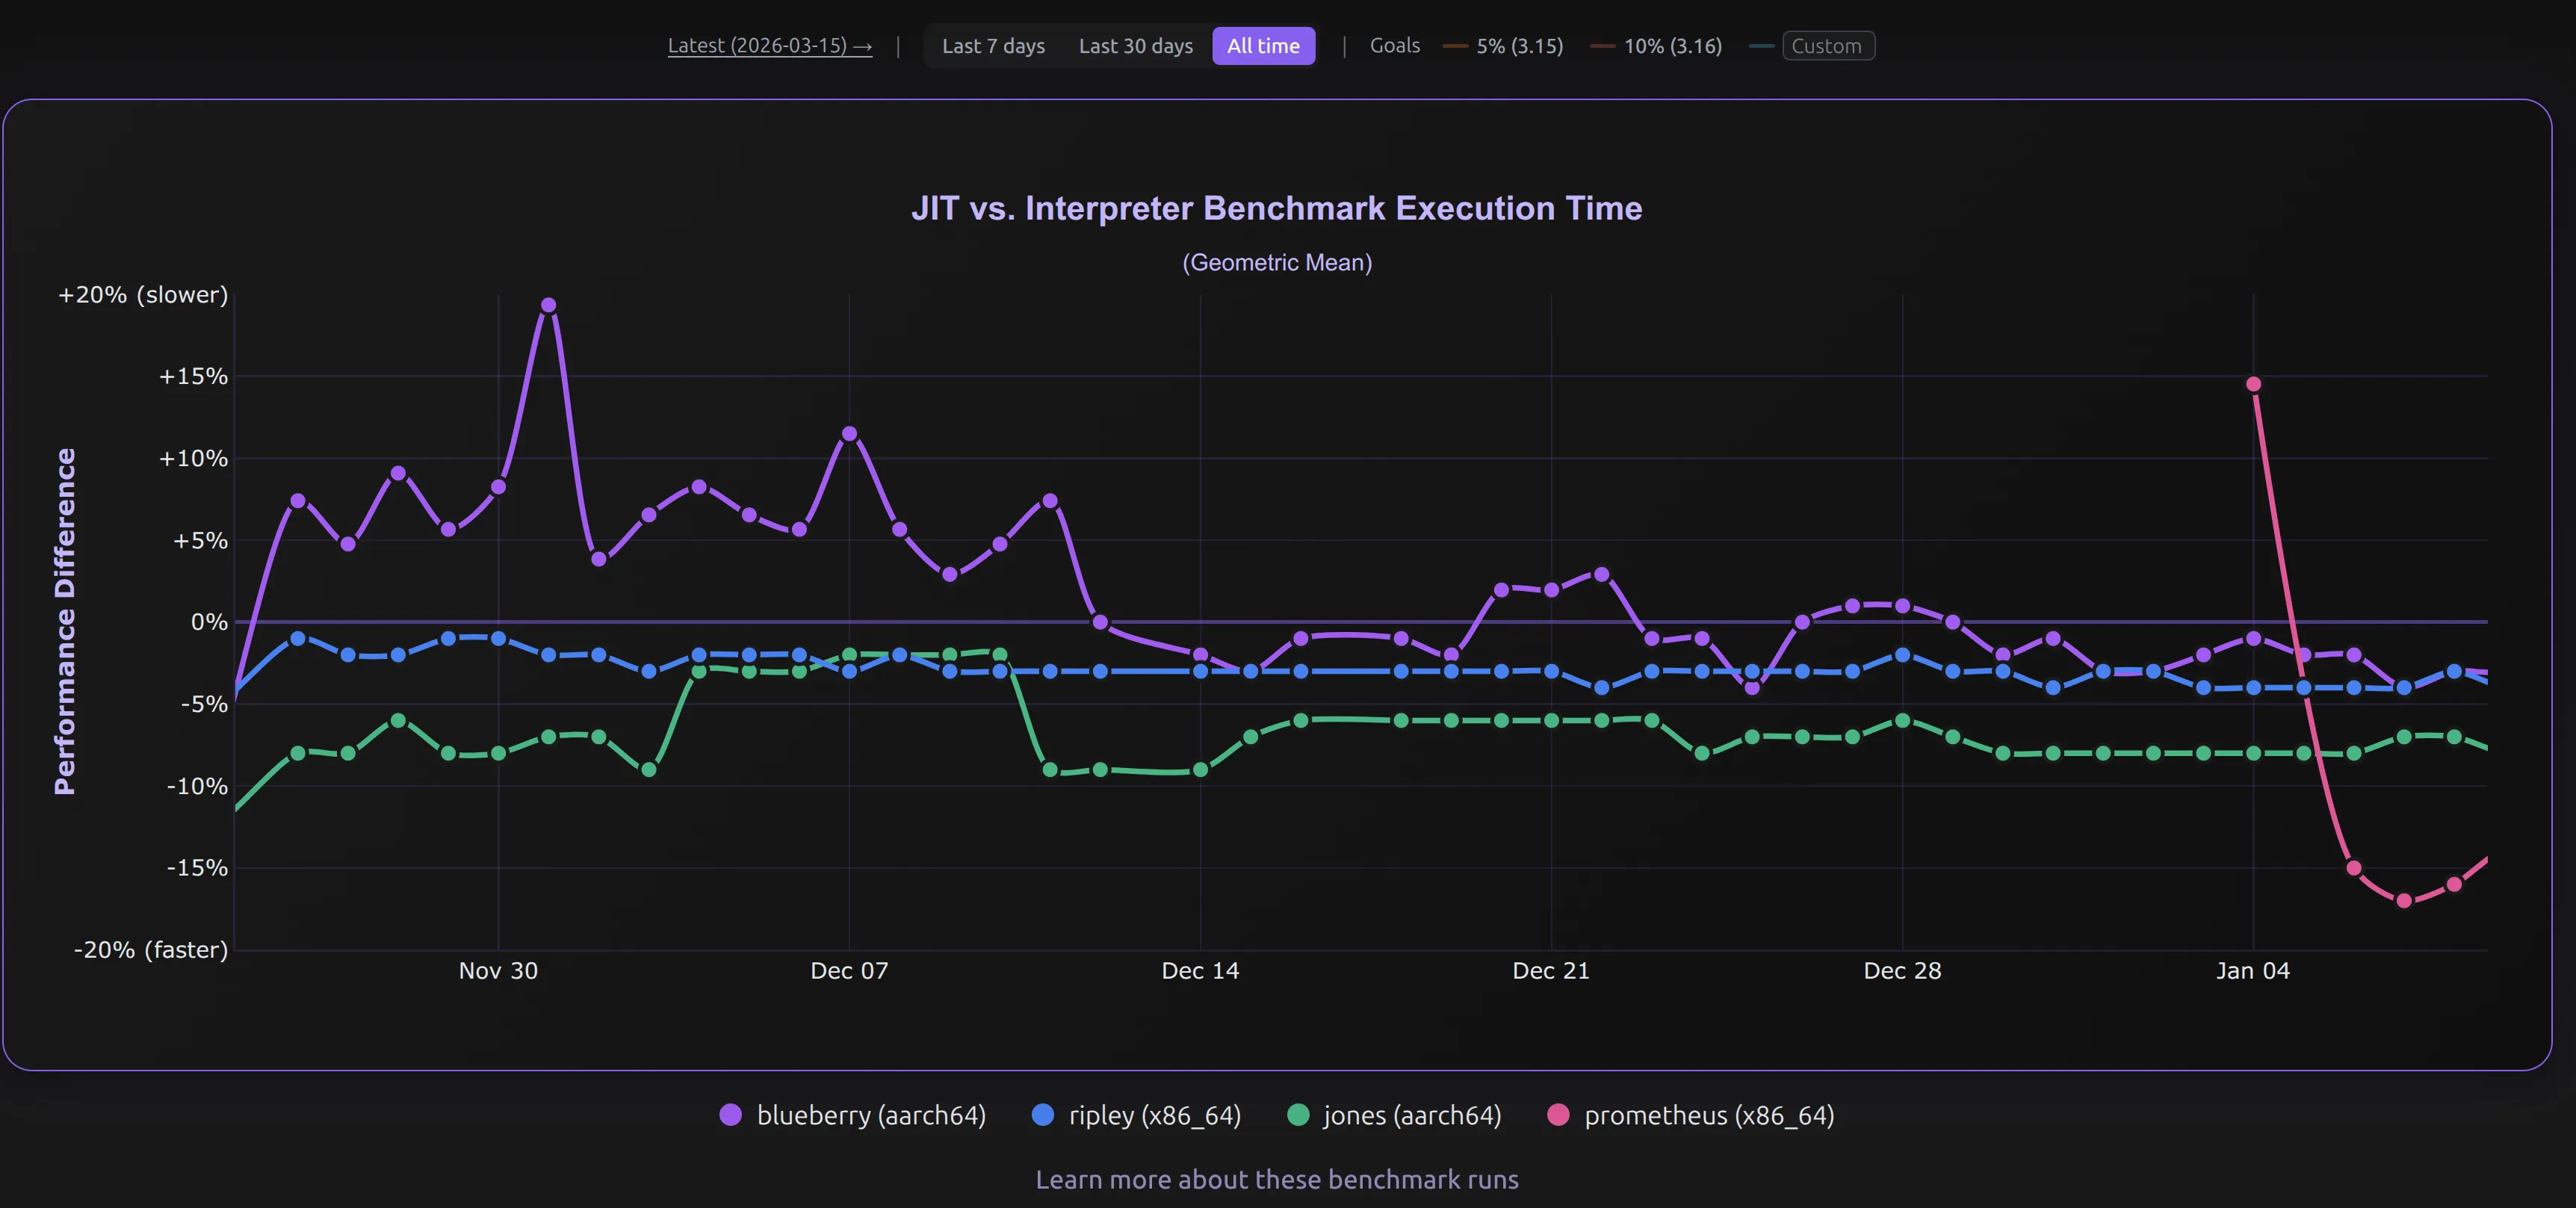Click Learn more about these benchmark runs

click(1277, 1179)
